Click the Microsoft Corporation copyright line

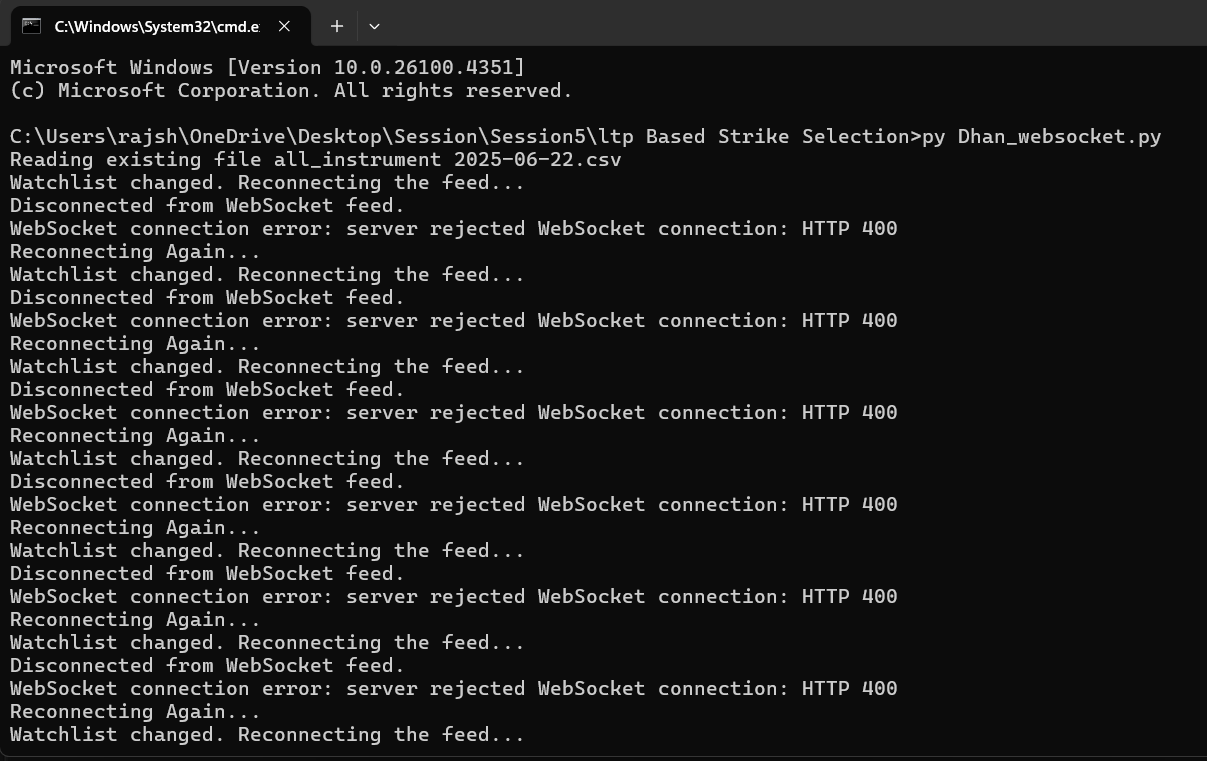tap(291, 91)
